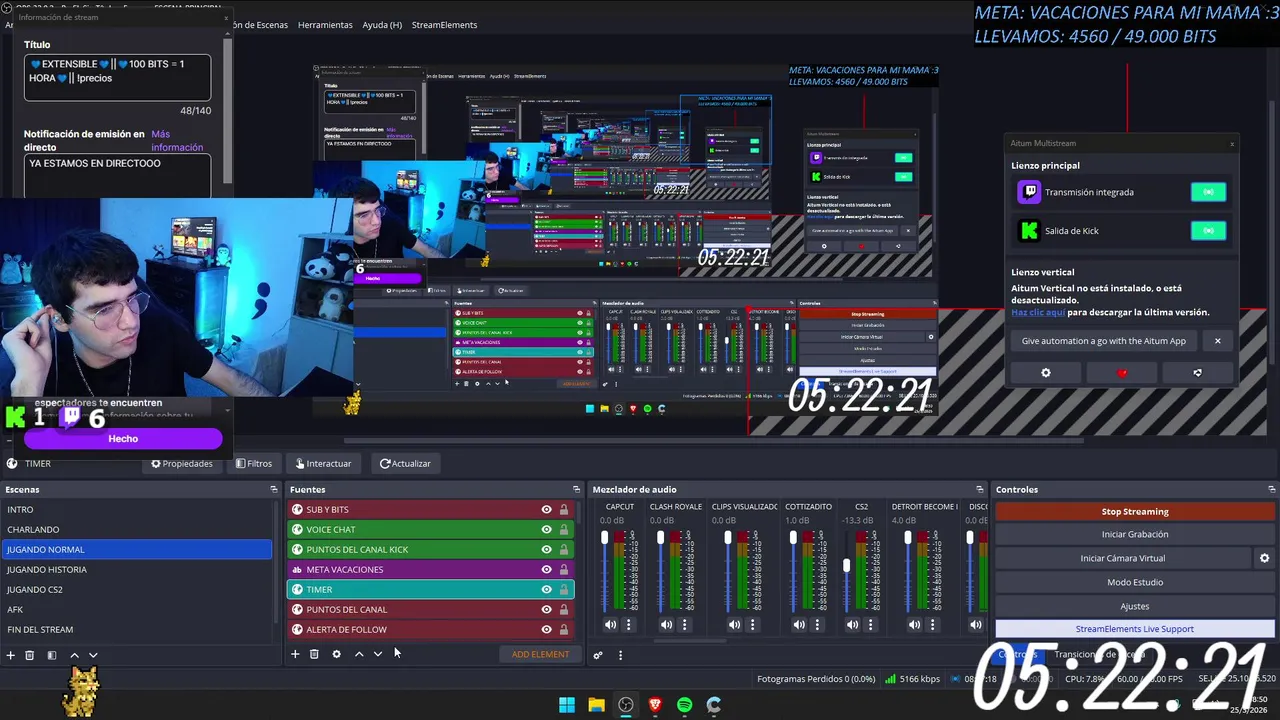Viewport: 1280px width, 720px height.
Task: Open Ajustes from Controles
Action: pos(1135,606)
